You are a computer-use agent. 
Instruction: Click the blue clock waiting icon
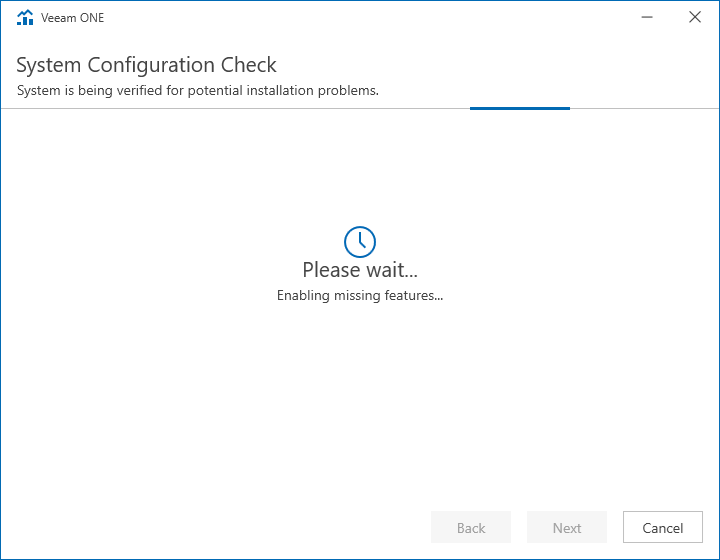[x=360, y=241]
